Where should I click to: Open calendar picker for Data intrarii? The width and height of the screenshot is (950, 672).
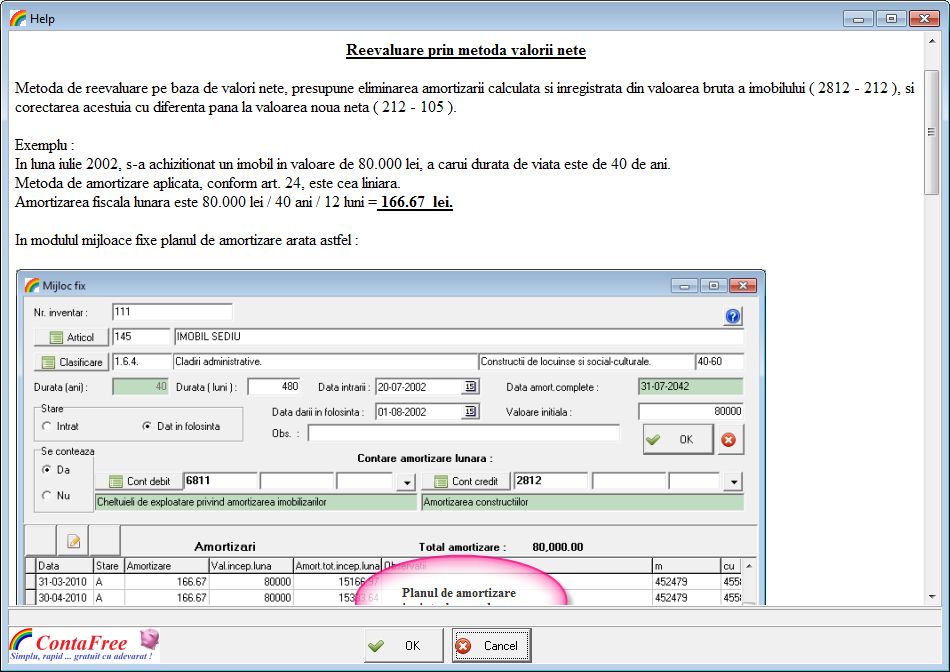point(470,388)
